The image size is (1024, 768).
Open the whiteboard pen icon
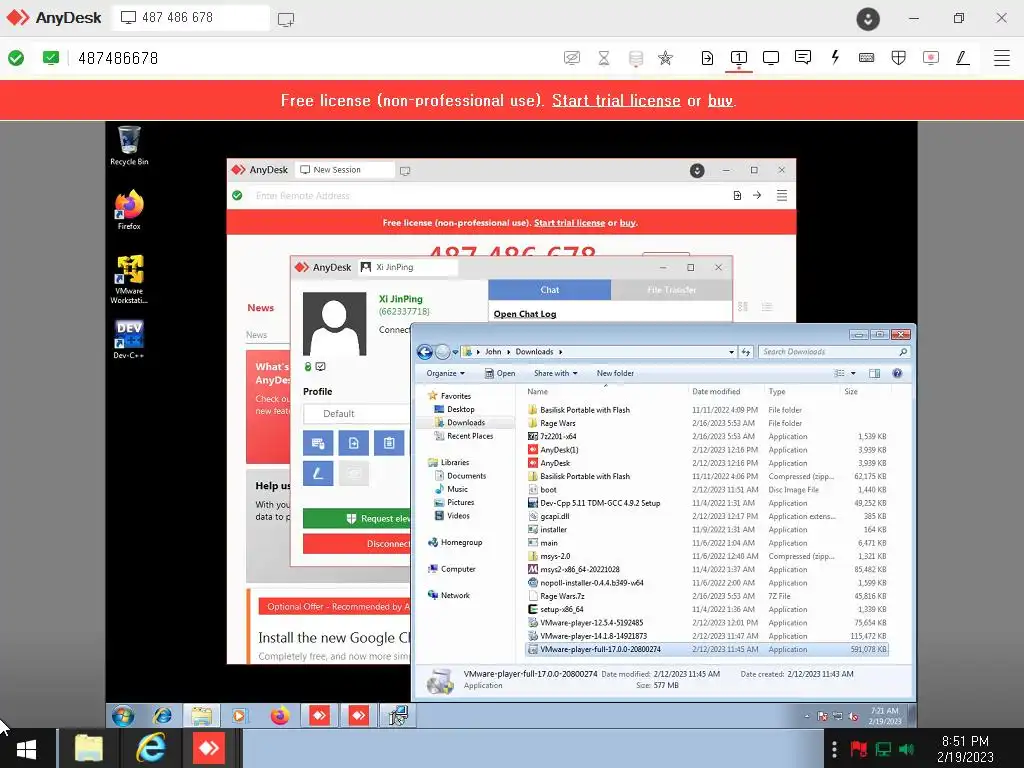(x=963, y=58)
